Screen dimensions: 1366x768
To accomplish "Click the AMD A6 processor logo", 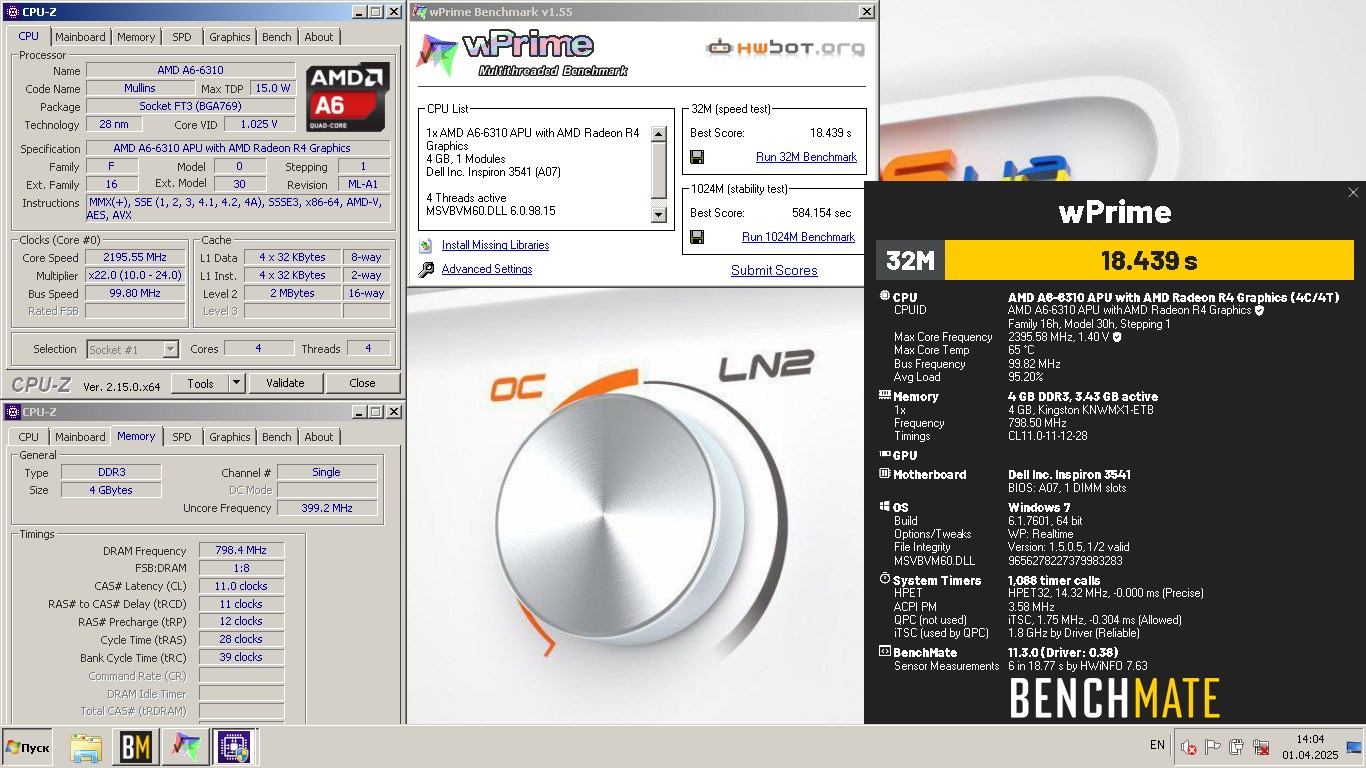I will pos(347,97).
